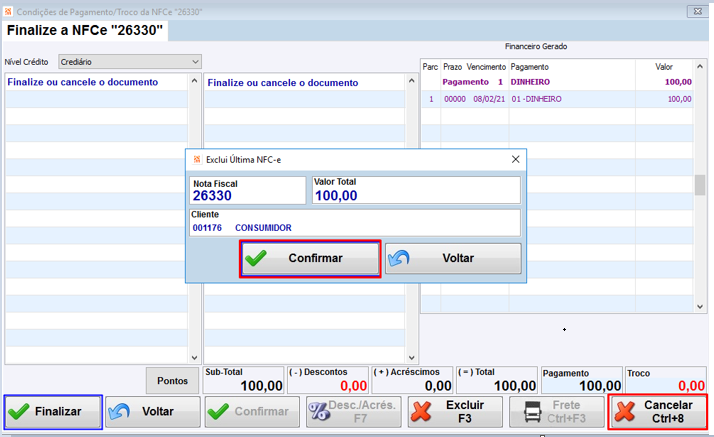Close the Exclui Última NFC-e dialog
Viewport: 714px width, 437px height.
point(515,159)
